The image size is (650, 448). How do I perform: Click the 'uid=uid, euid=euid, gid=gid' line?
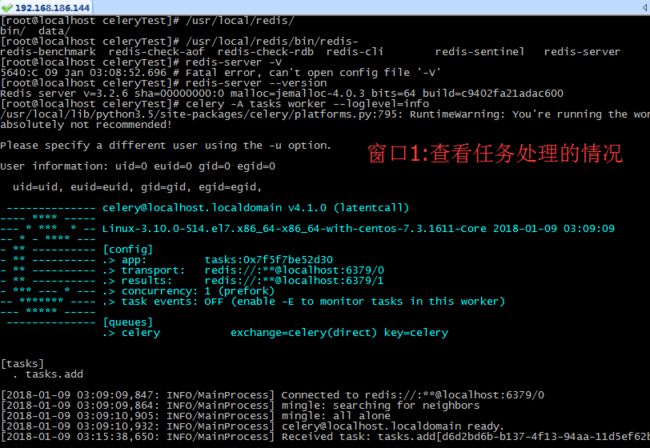click(137, 187)
